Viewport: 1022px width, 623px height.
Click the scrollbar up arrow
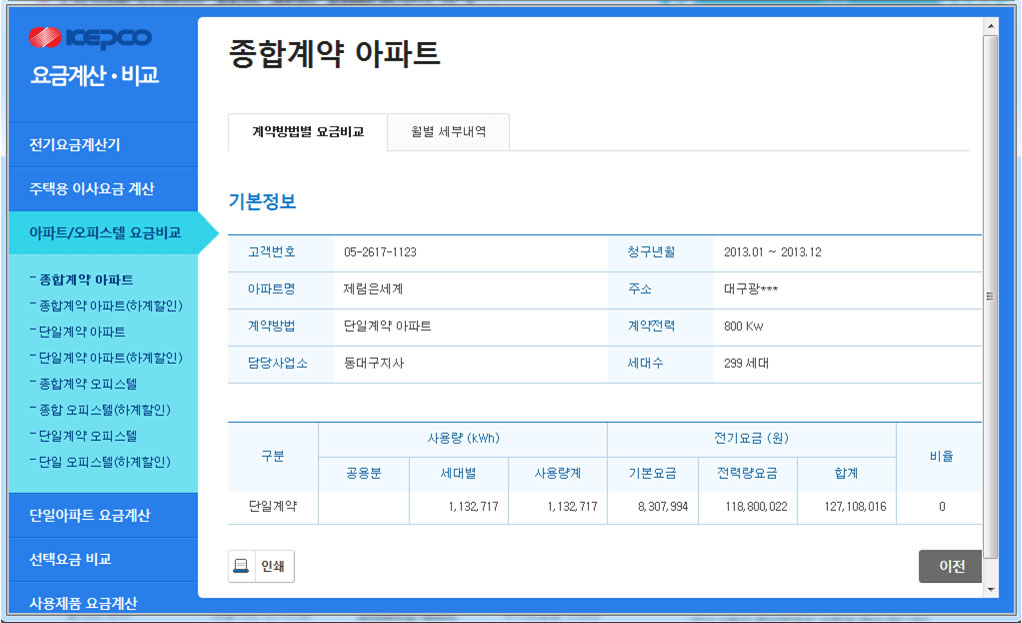(991, 26)
